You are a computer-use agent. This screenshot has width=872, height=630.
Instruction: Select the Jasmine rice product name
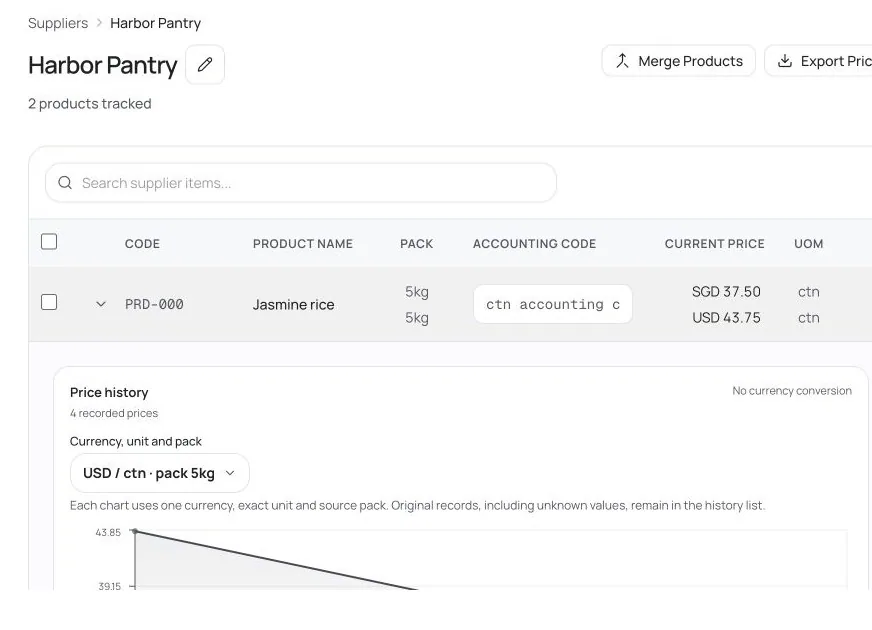click(294, 305)
